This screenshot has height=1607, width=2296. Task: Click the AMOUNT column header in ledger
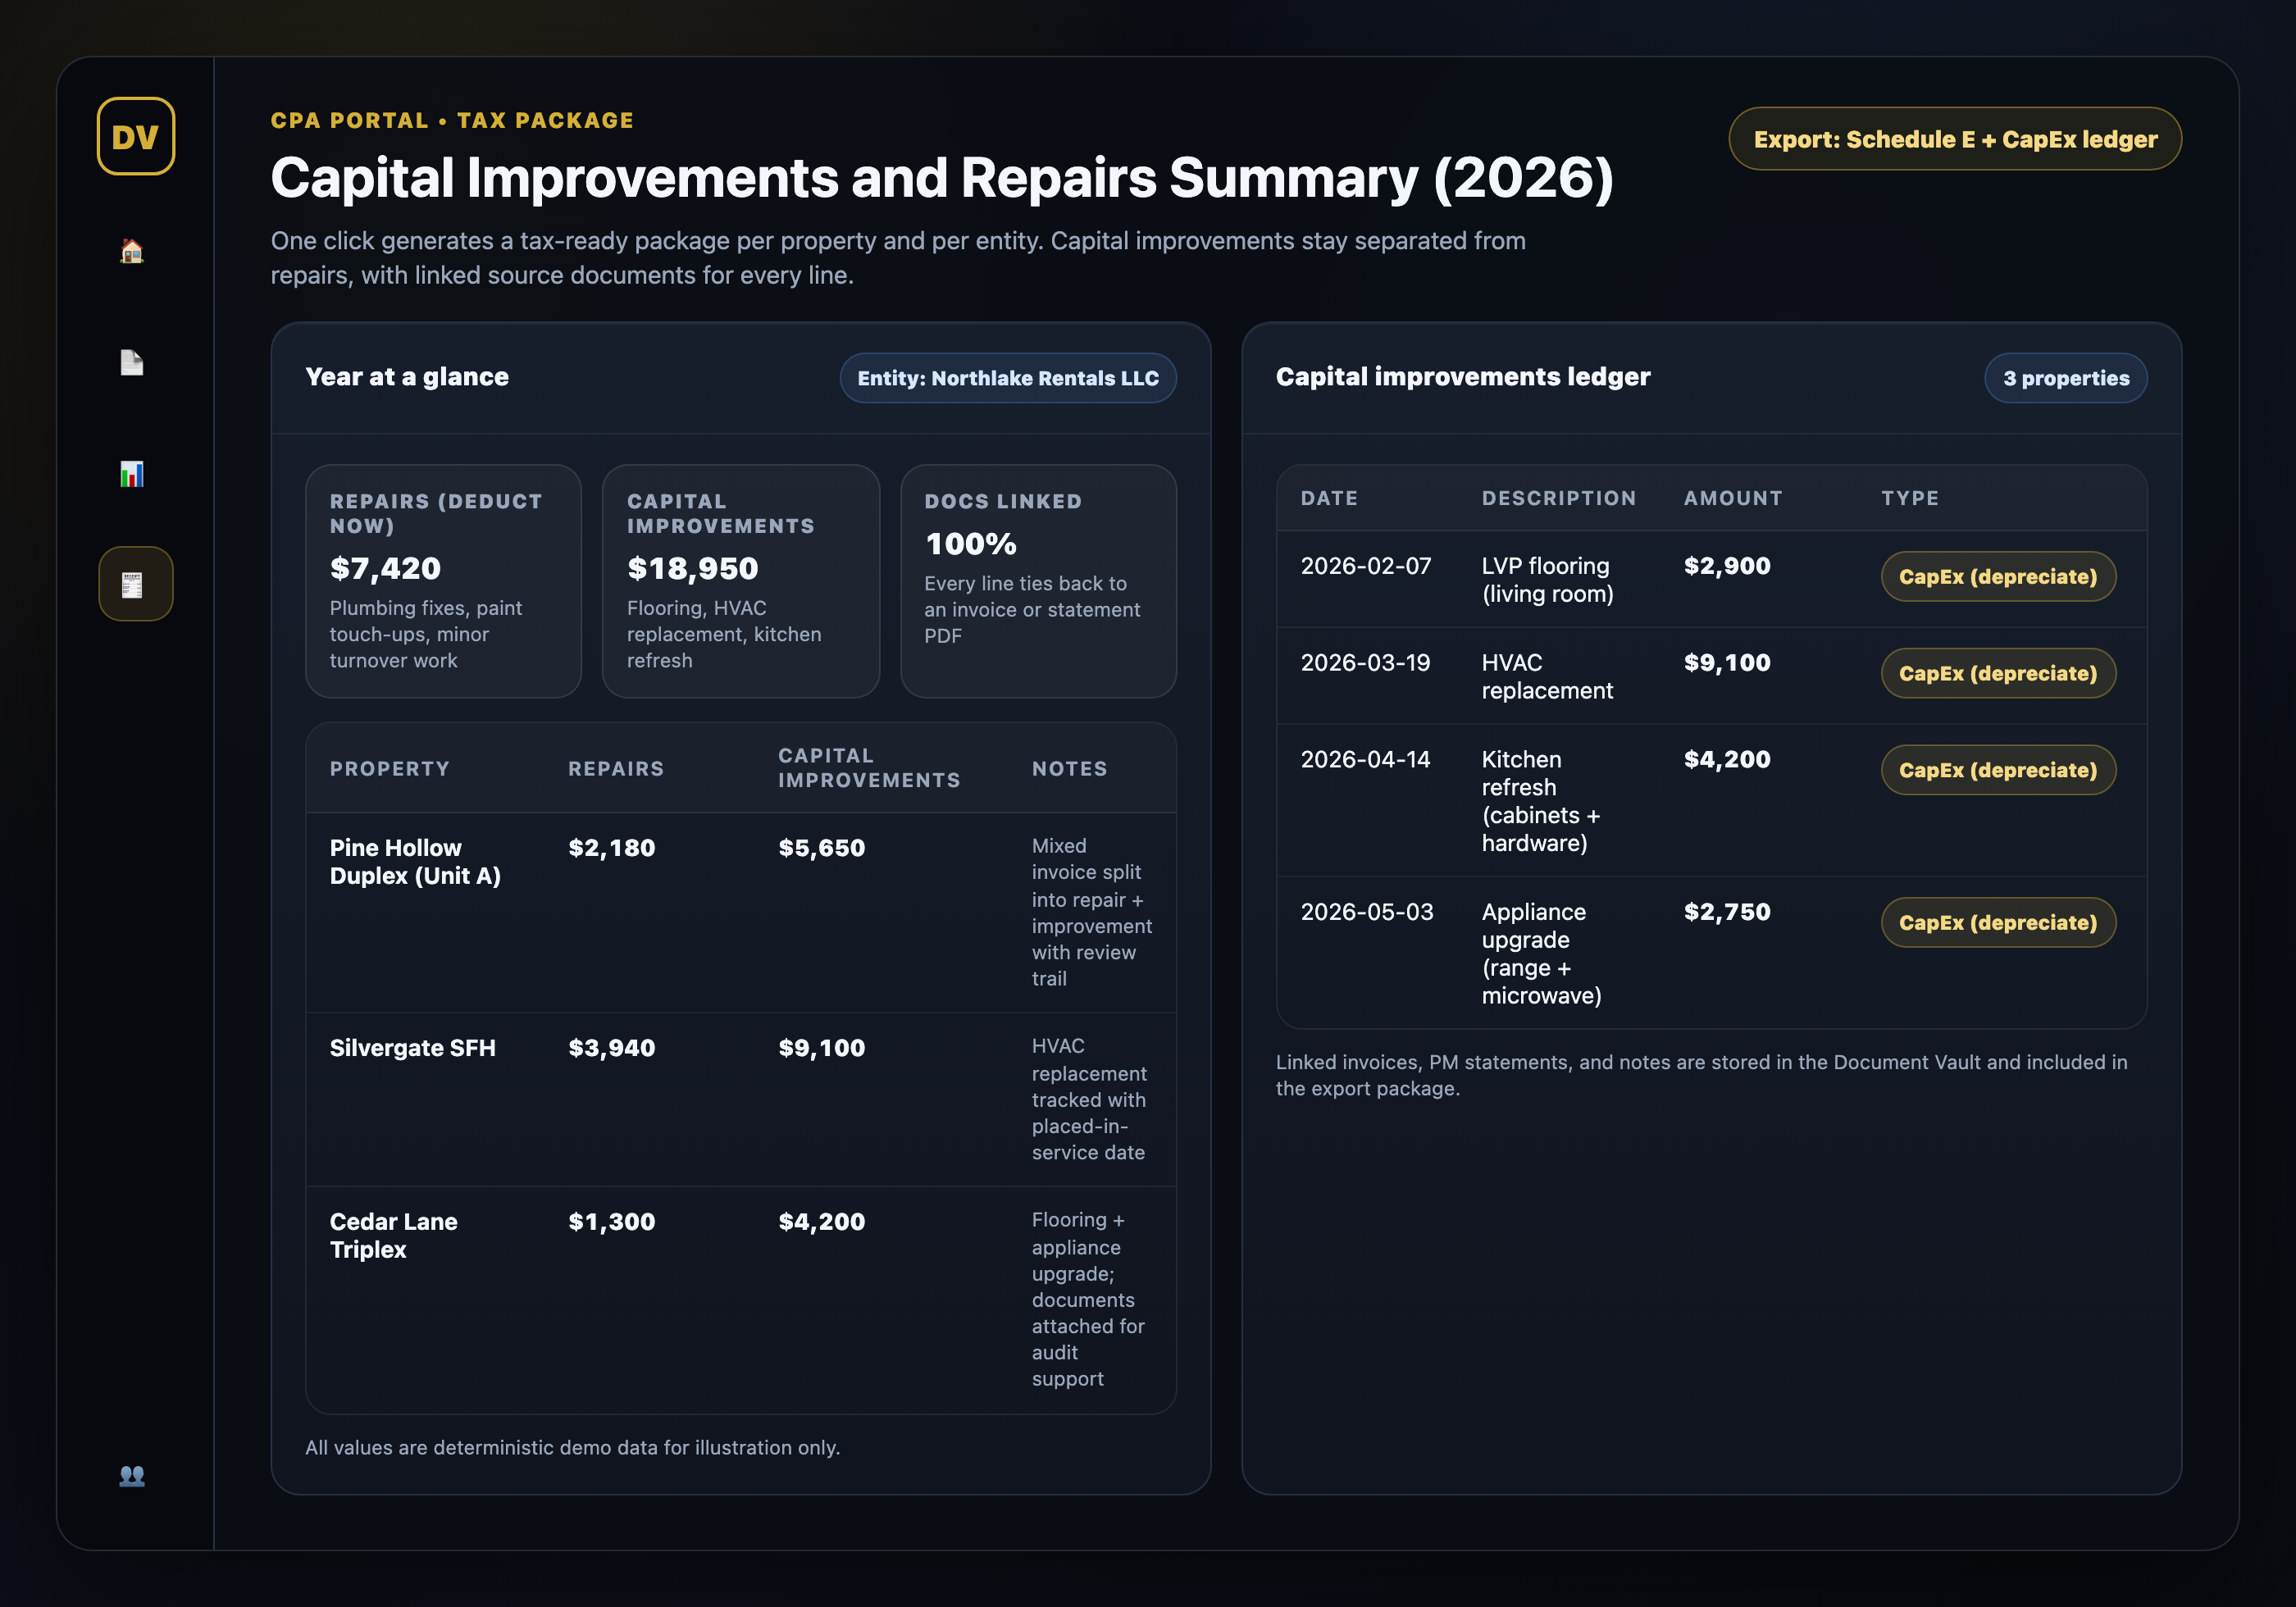click(1732, 498)
